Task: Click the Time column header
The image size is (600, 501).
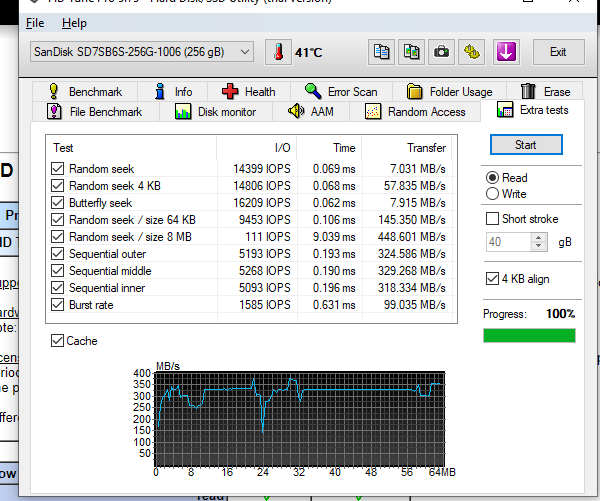Action: (329, 148)
